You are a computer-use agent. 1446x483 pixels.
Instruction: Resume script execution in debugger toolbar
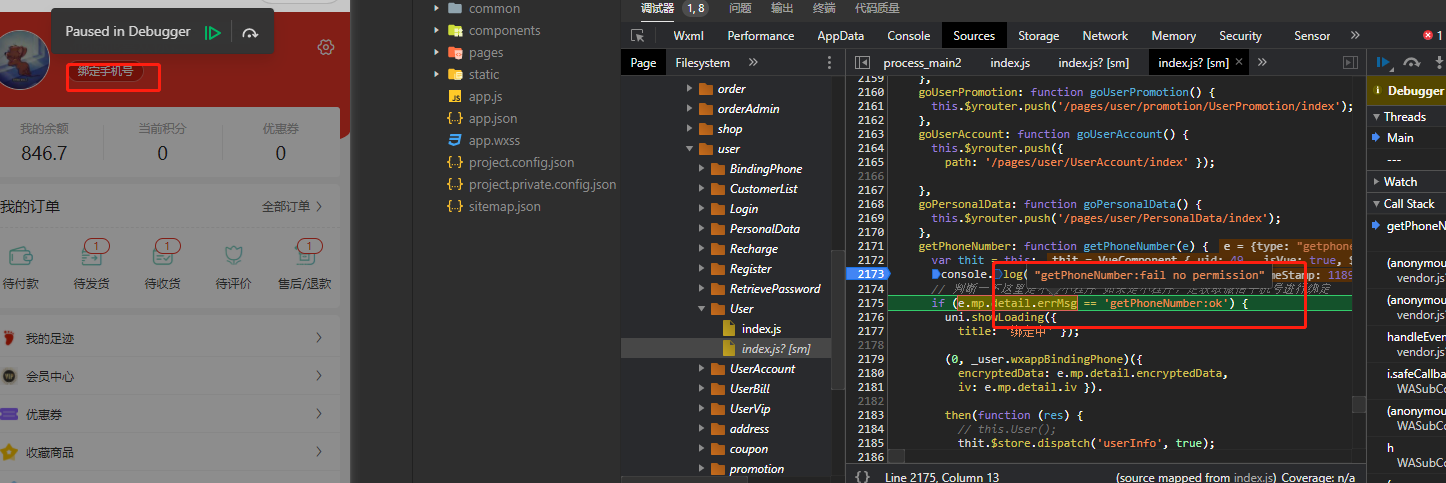tap(1385, 62)
